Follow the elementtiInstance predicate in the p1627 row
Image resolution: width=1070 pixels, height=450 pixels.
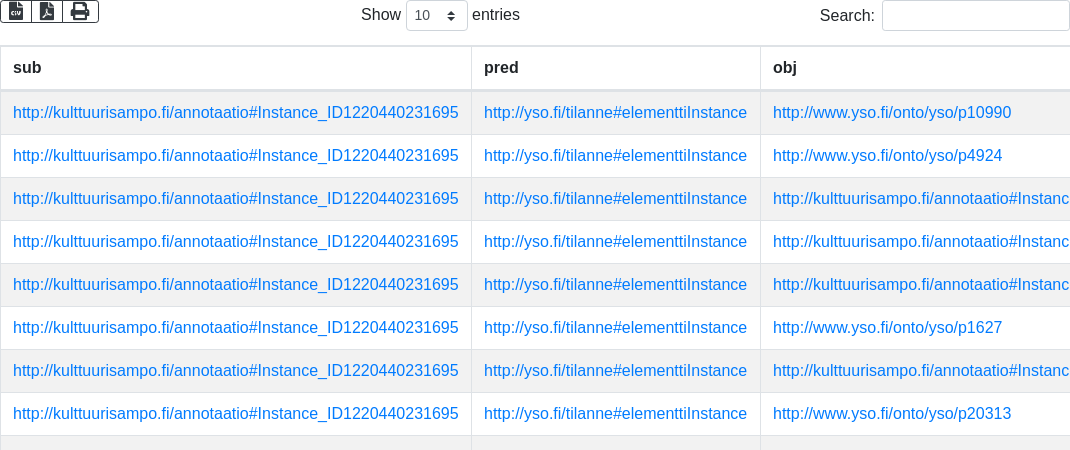pos(615,328)
